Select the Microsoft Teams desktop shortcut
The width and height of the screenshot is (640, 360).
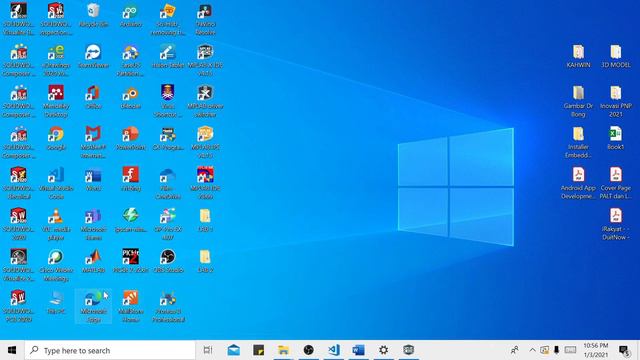point(93,224)
